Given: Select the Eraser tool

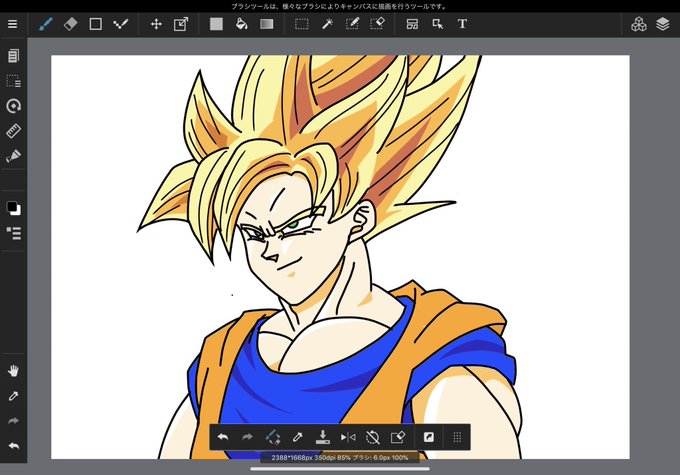Looking at the screenshot, I should [x=70, y=24].
